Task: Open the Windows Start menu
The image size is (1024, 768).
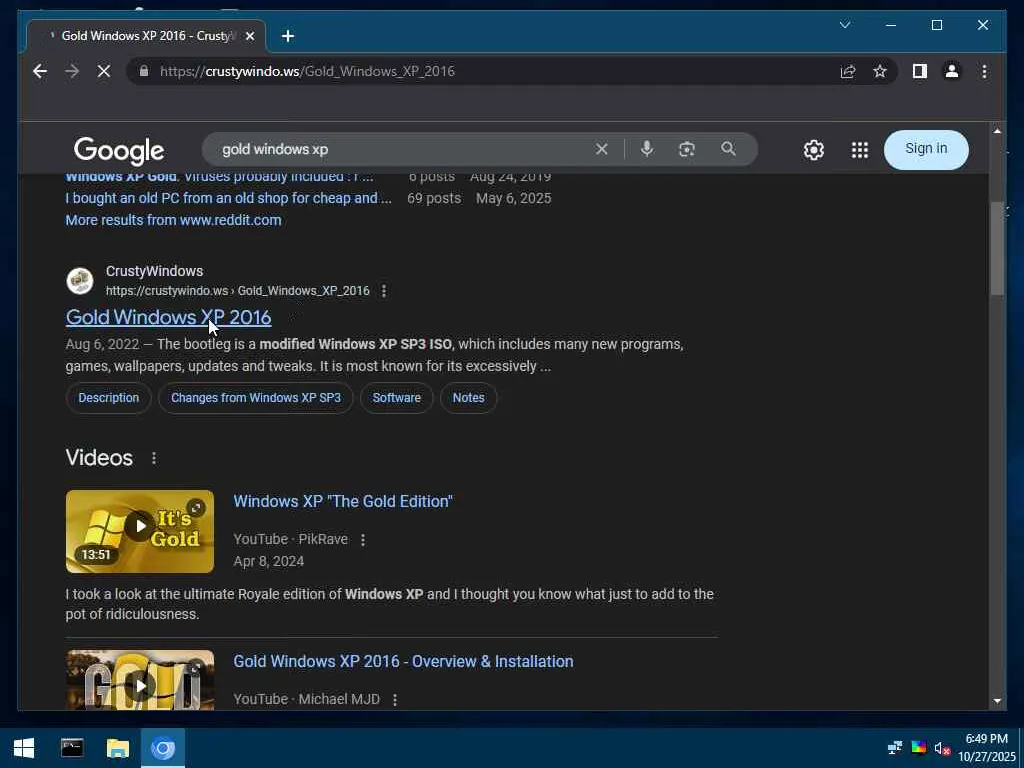Action: (24, 748)
